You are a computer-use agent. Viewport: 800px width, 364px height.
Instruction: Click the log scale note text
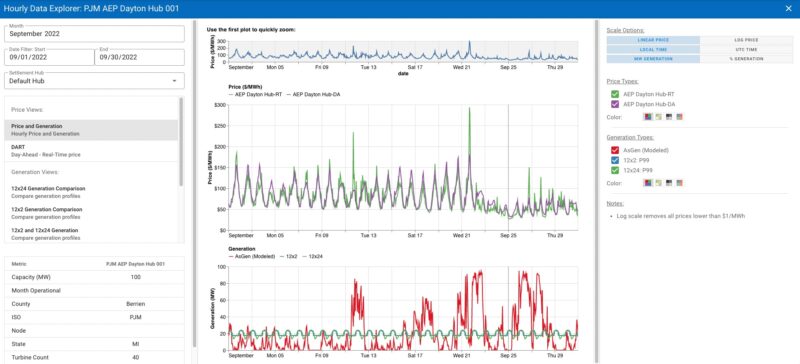point(681,216)
